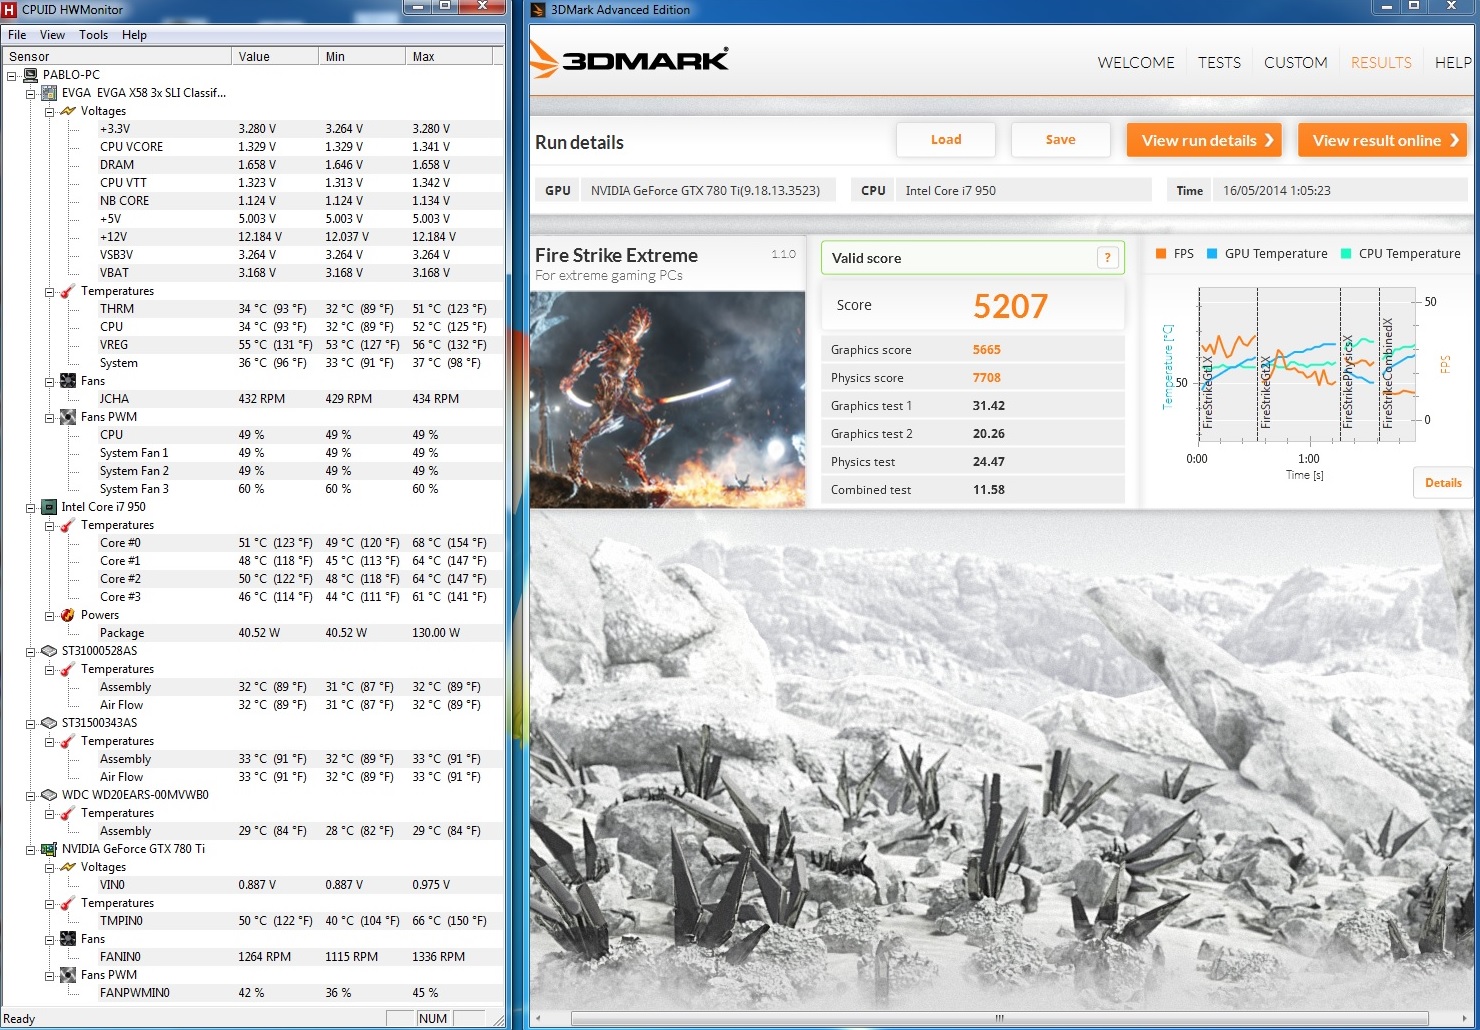Collapse the NVIDIA GeForce GTX 780 Ti node

point(30,849)
